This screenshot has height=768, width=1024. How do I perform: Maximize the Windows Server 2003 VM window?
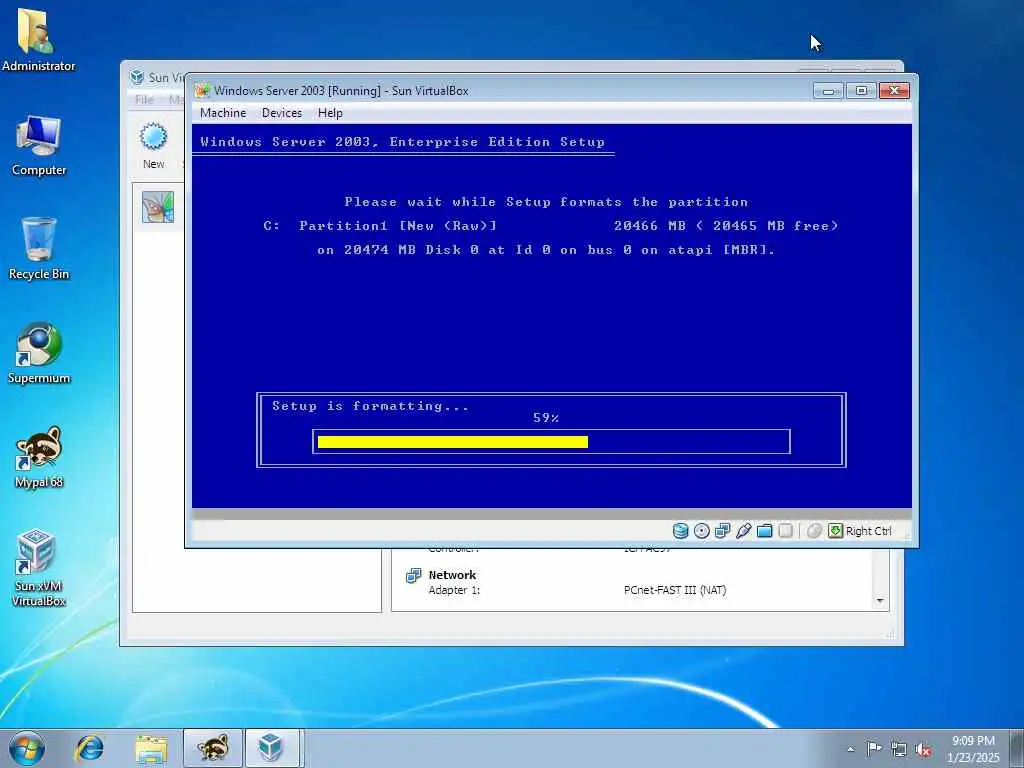tap(861, 91)
